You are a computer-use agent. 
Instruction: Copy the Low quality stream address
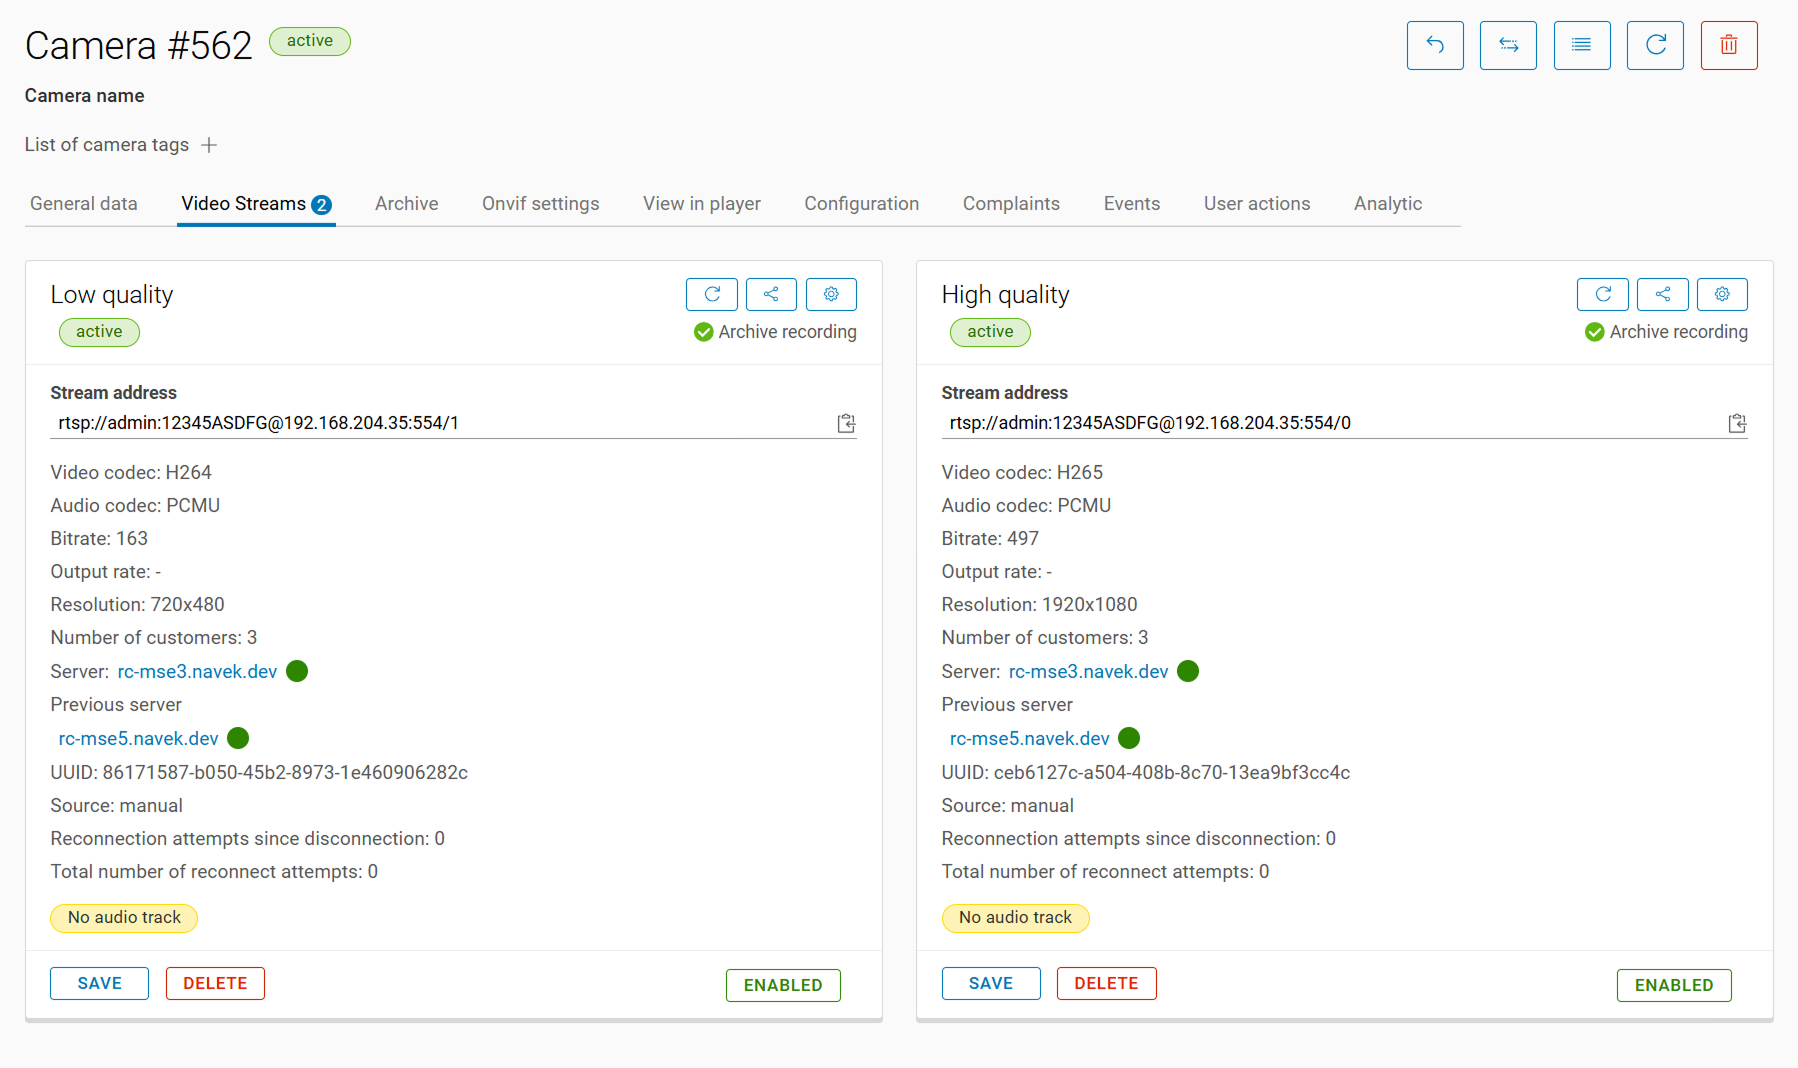click(x=845, y=423)
